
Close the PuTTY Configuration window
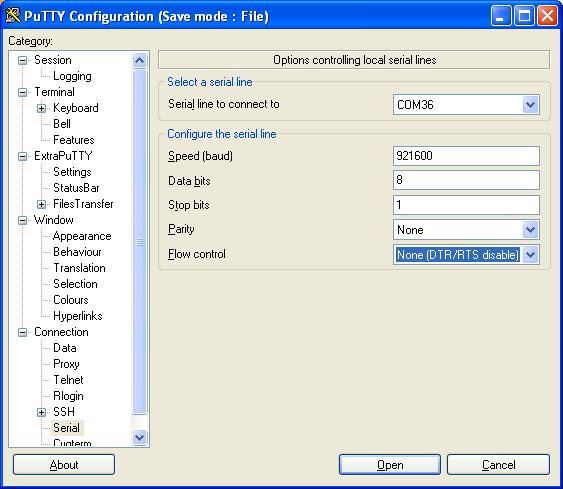coord(547,16)
